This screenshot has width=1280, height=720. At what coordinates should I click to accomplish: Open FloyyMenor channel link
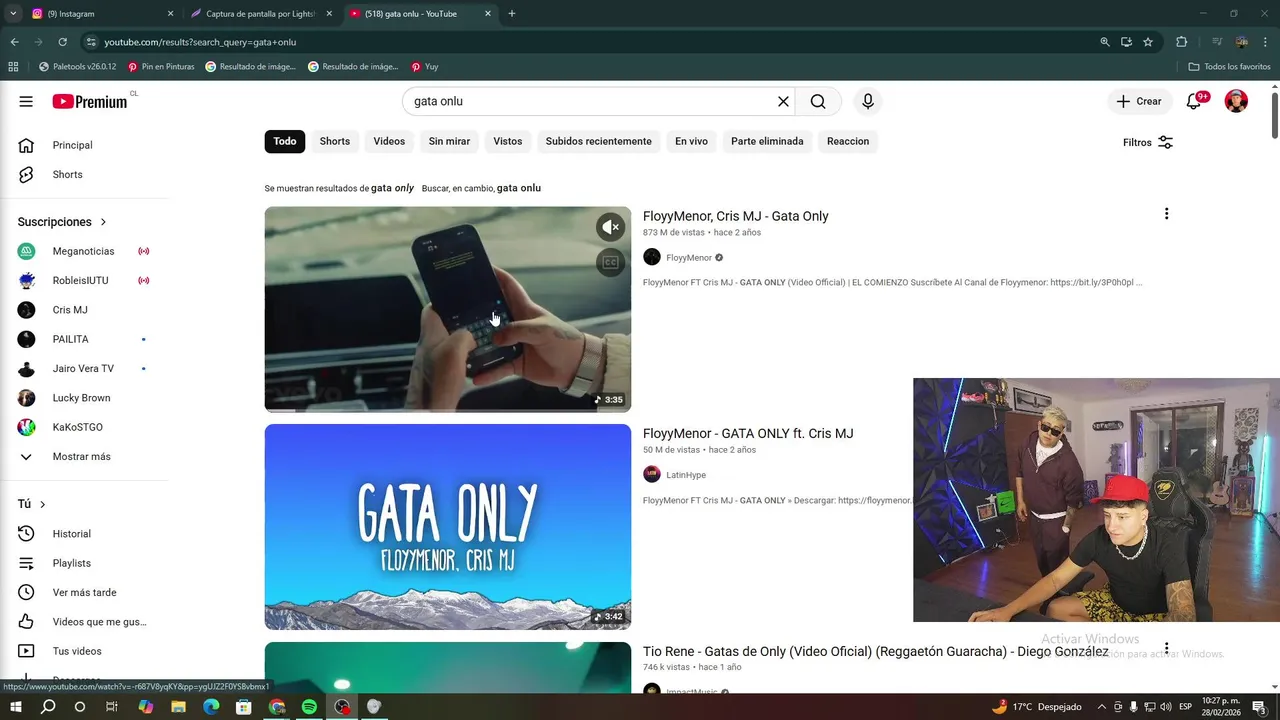point(689,257)
